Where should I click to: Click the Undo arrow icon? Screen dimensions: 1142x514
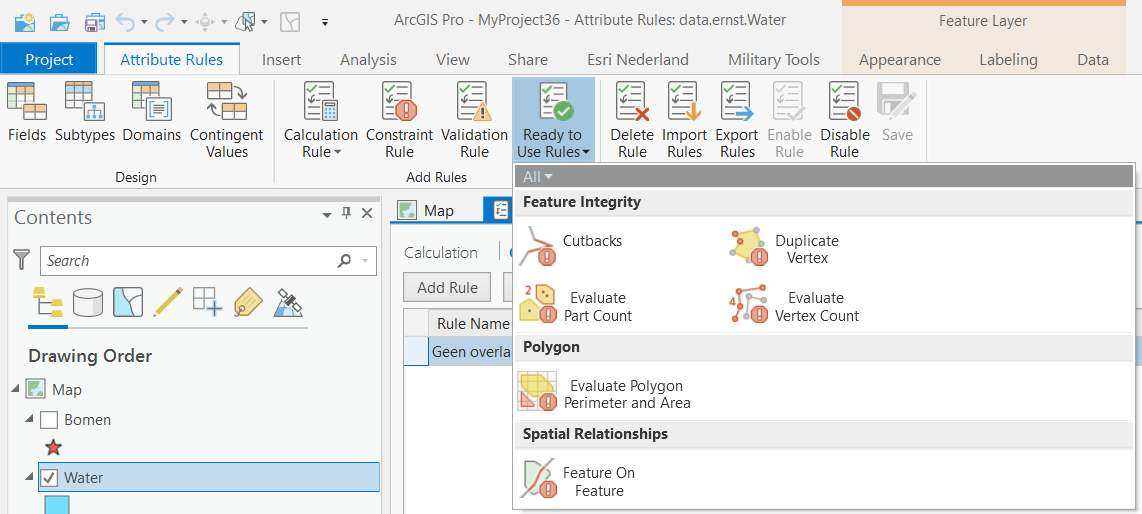click(125, 22)
